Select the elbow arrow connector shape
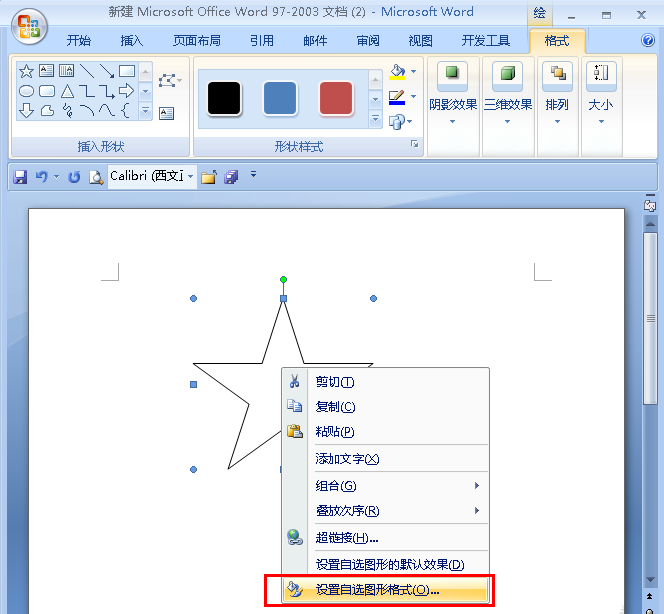This screenshot has width=664, height=614. [107, 91]
